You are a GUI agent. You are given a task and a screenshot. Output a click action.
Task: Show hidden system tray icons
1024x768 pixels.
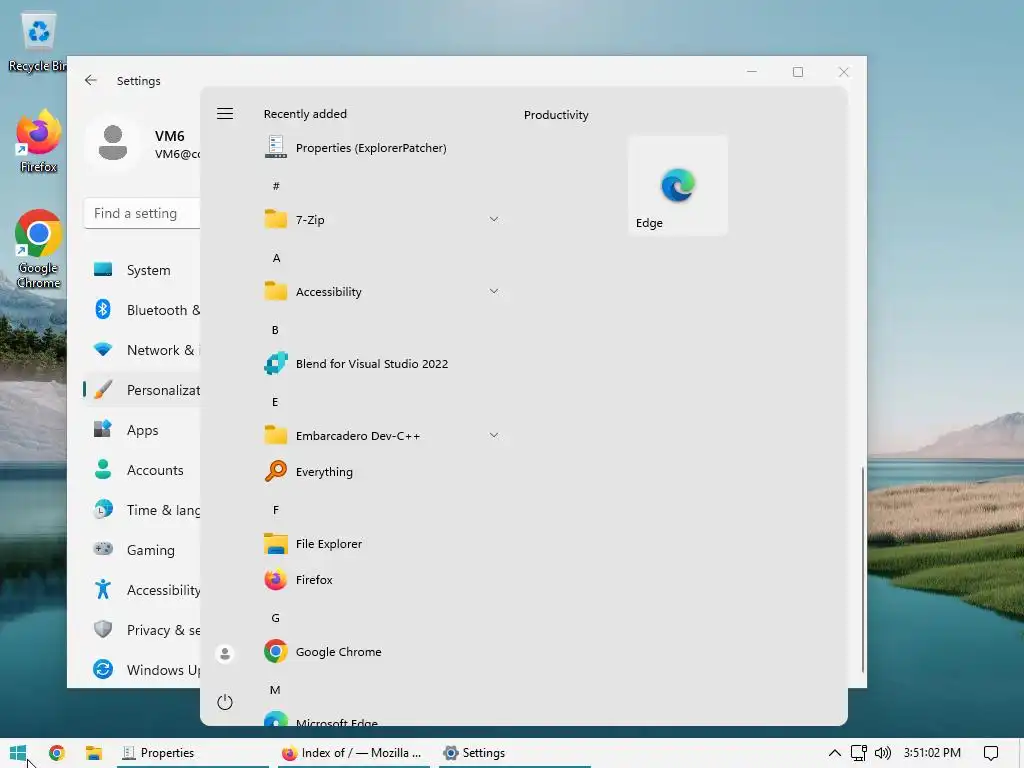click(x=835, y=753)
